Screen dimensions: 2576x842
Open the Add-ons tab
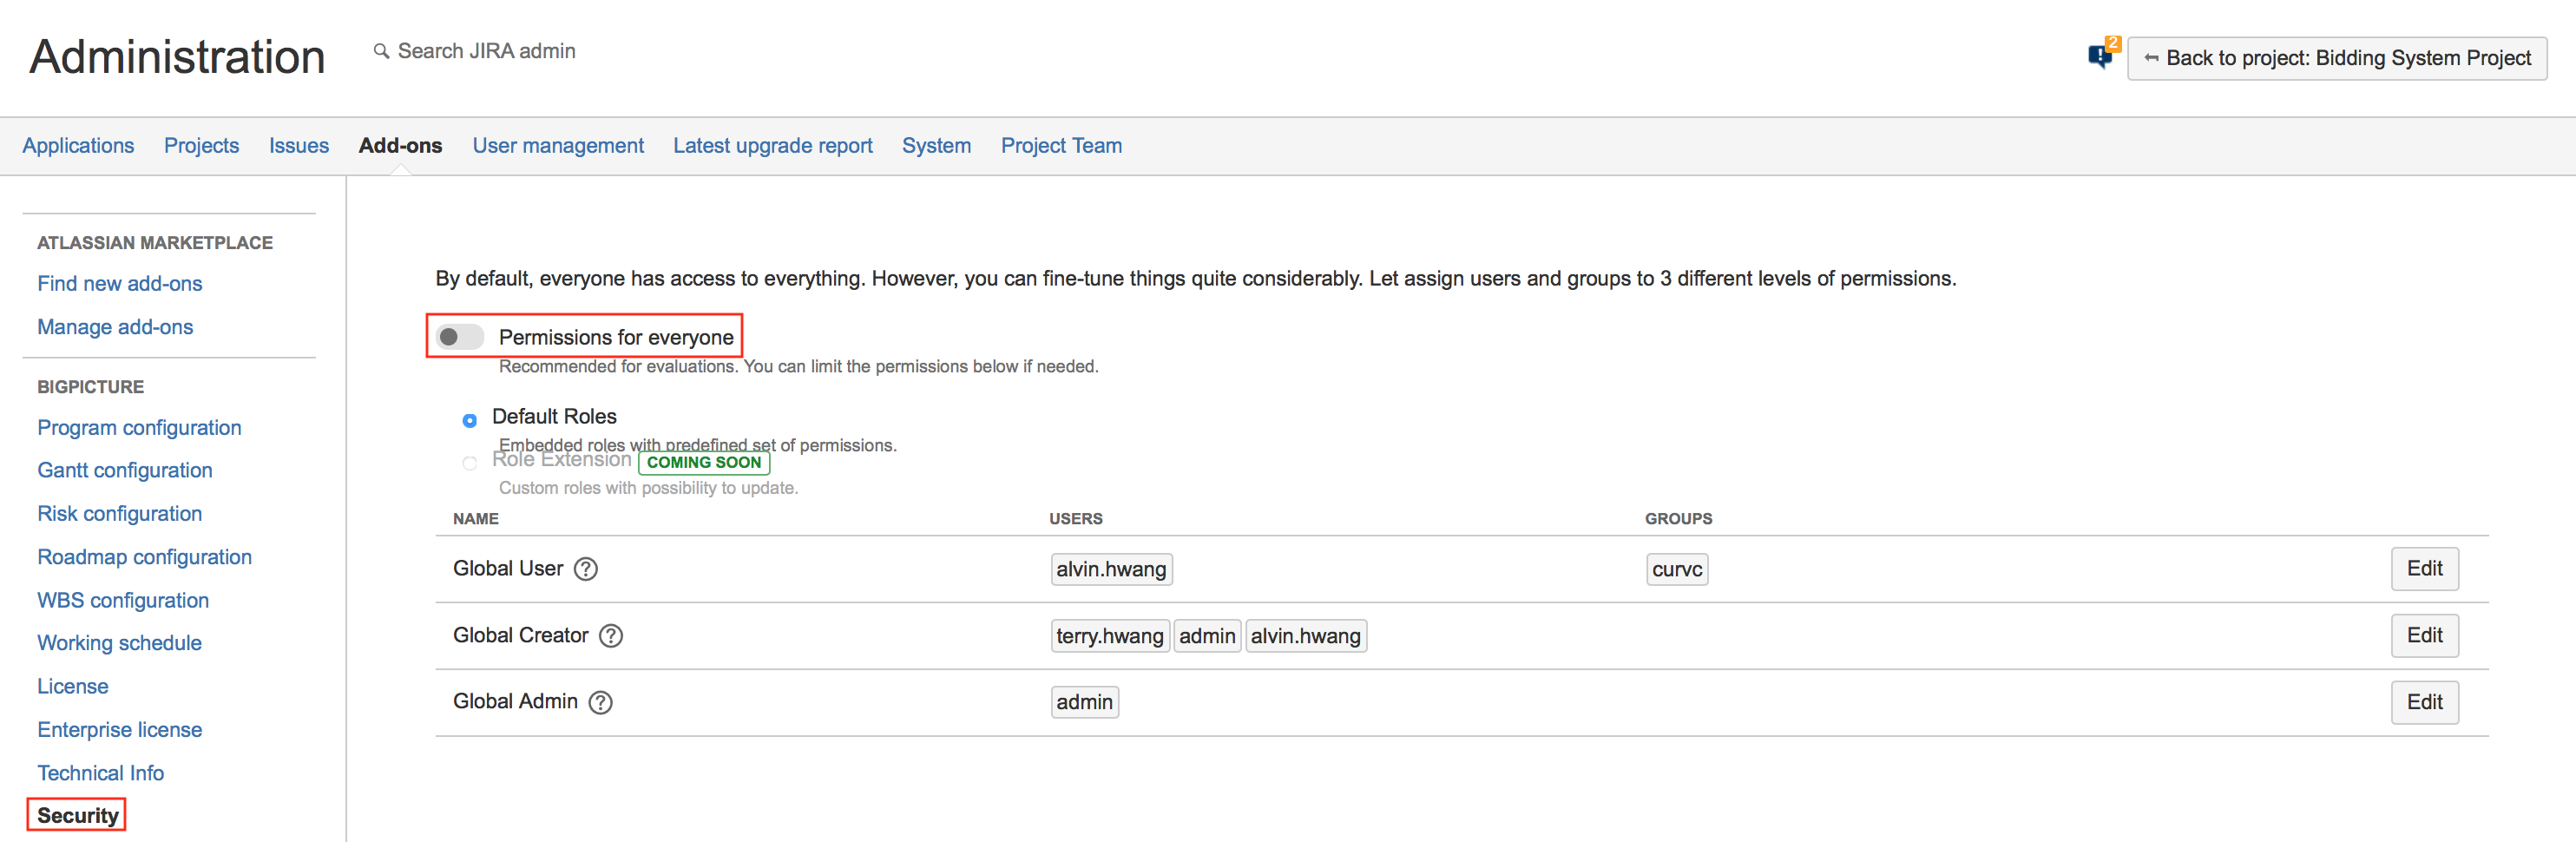tap(400, 146)
